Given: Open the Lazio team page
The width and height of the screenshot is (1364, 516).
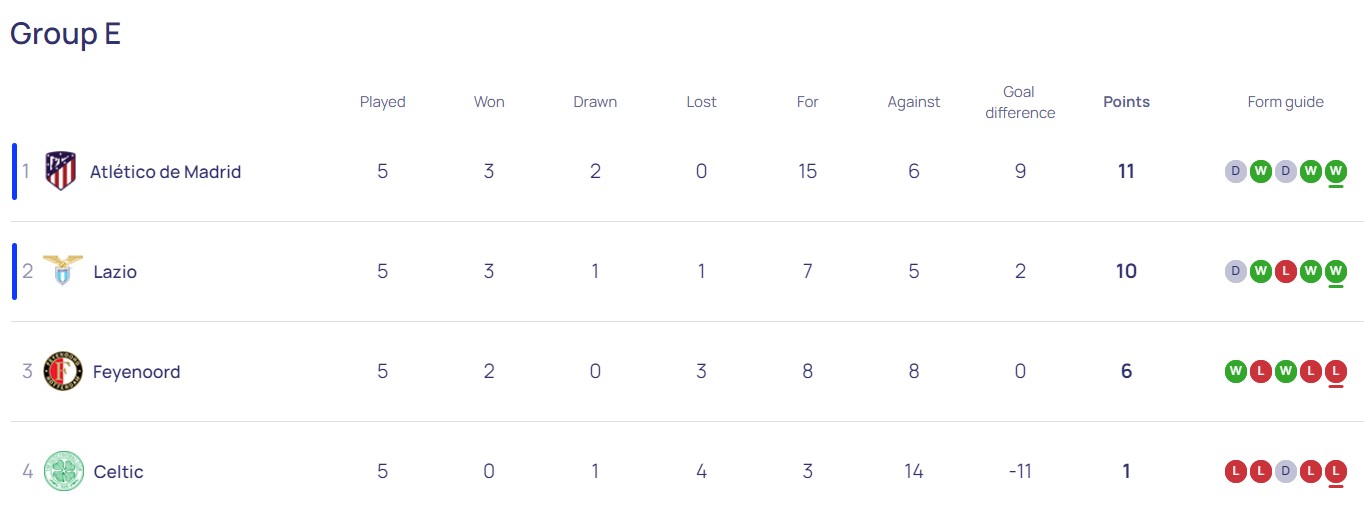Looking at the screenshot, I should pos(115,271).
